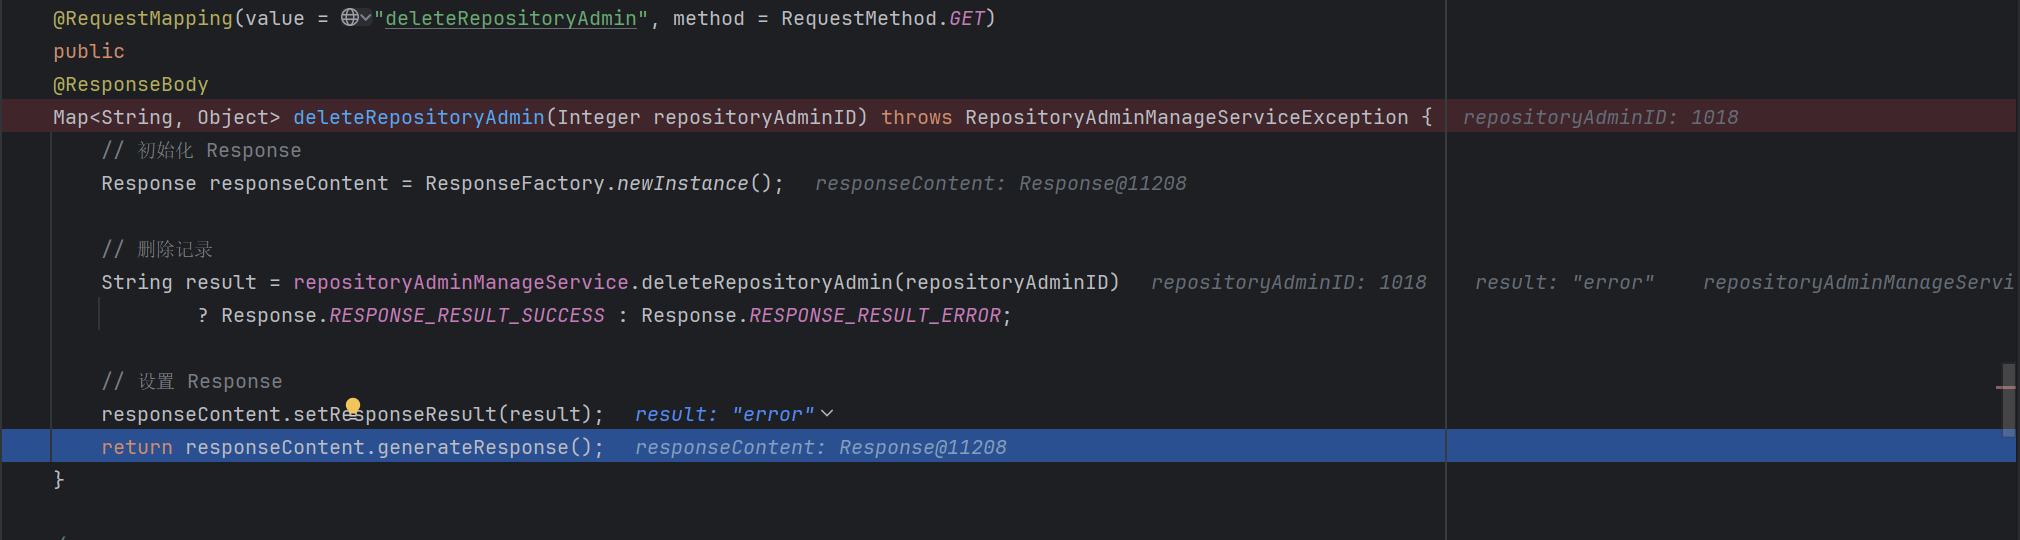The image size is (2020, 540).
Task: Click the blue deleteRepositoryAdmin method name in signature
Action: (x=419, y=117)
